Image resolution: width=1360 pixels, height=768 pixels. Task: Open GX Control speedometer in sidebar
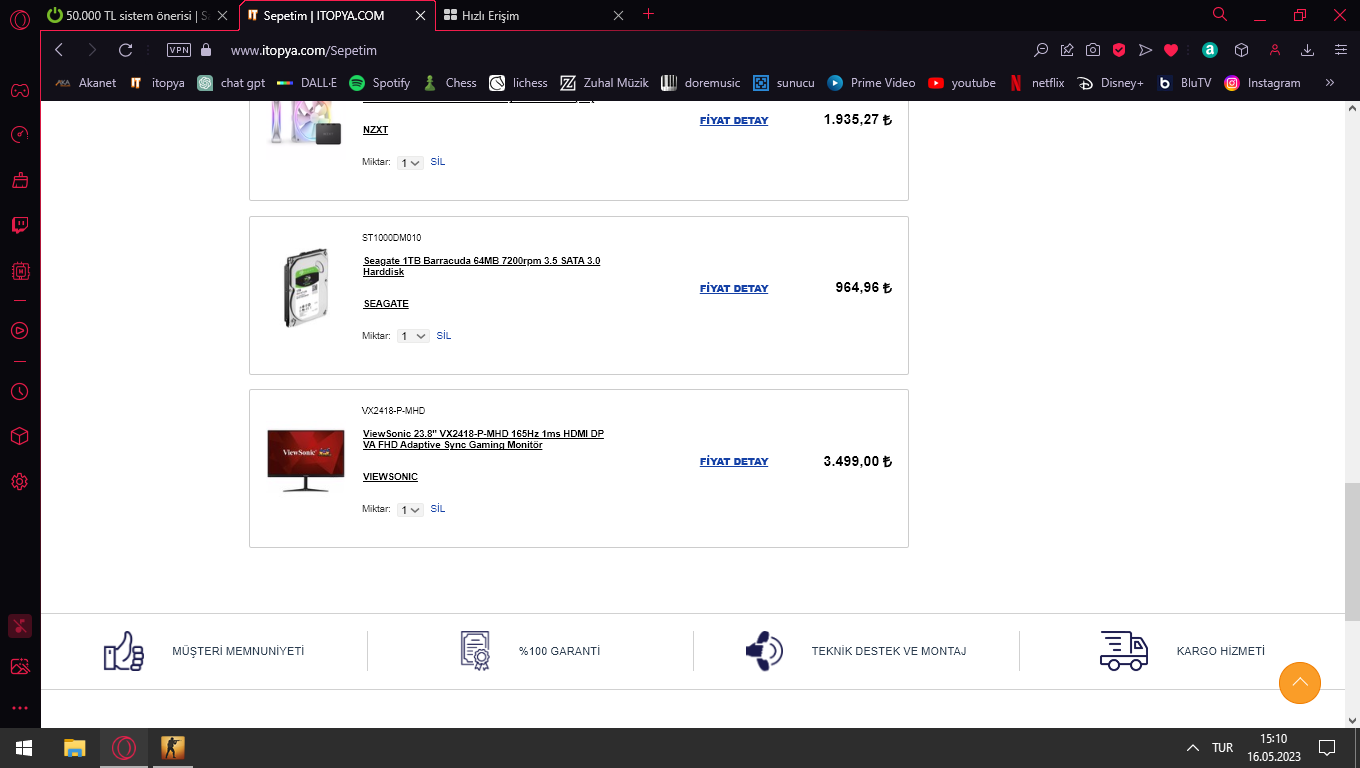click(19, 134)
